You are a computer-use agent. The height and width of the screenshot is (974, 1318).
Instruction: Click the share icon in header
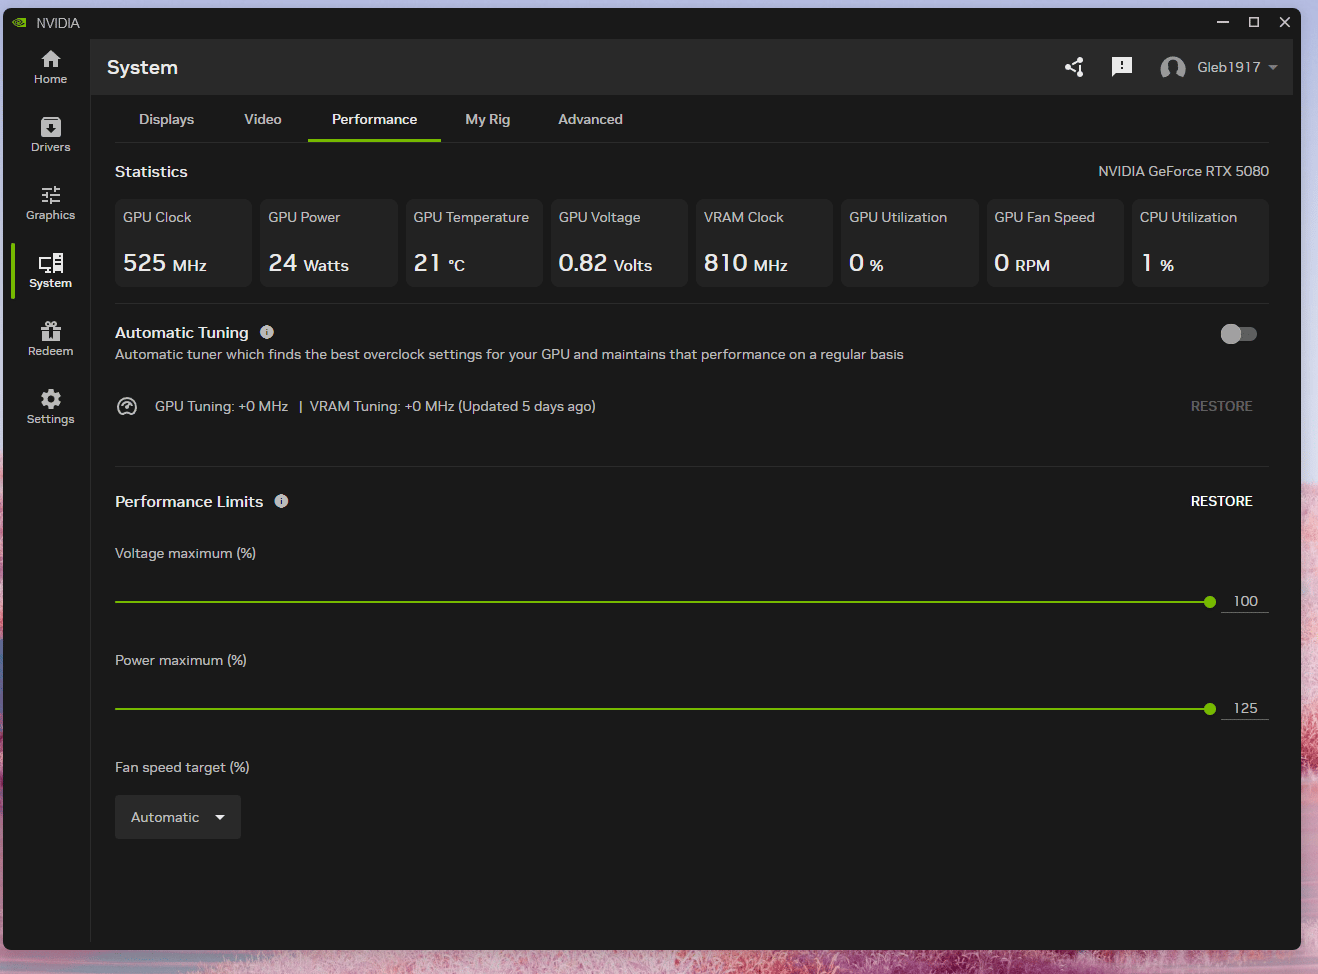pyautogui.click(x=1074, y=67)
